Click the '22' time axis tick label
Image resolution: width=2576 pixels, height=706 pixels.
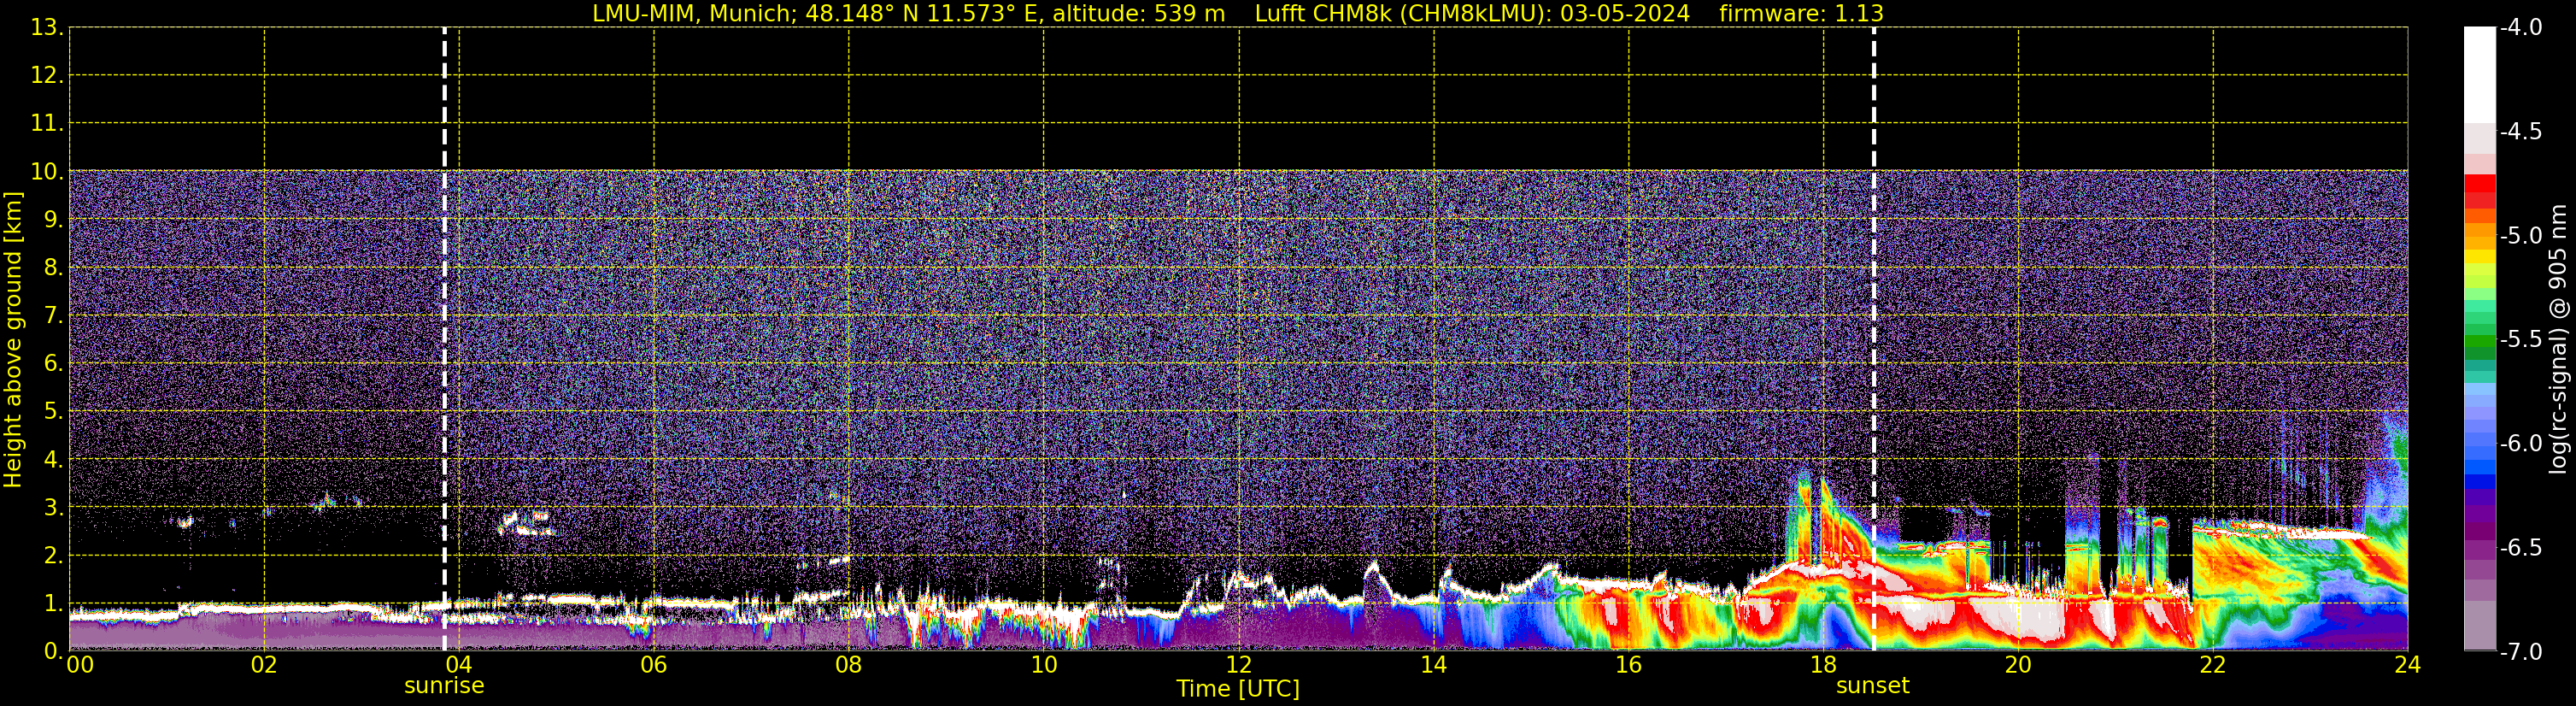(2213, 665)
